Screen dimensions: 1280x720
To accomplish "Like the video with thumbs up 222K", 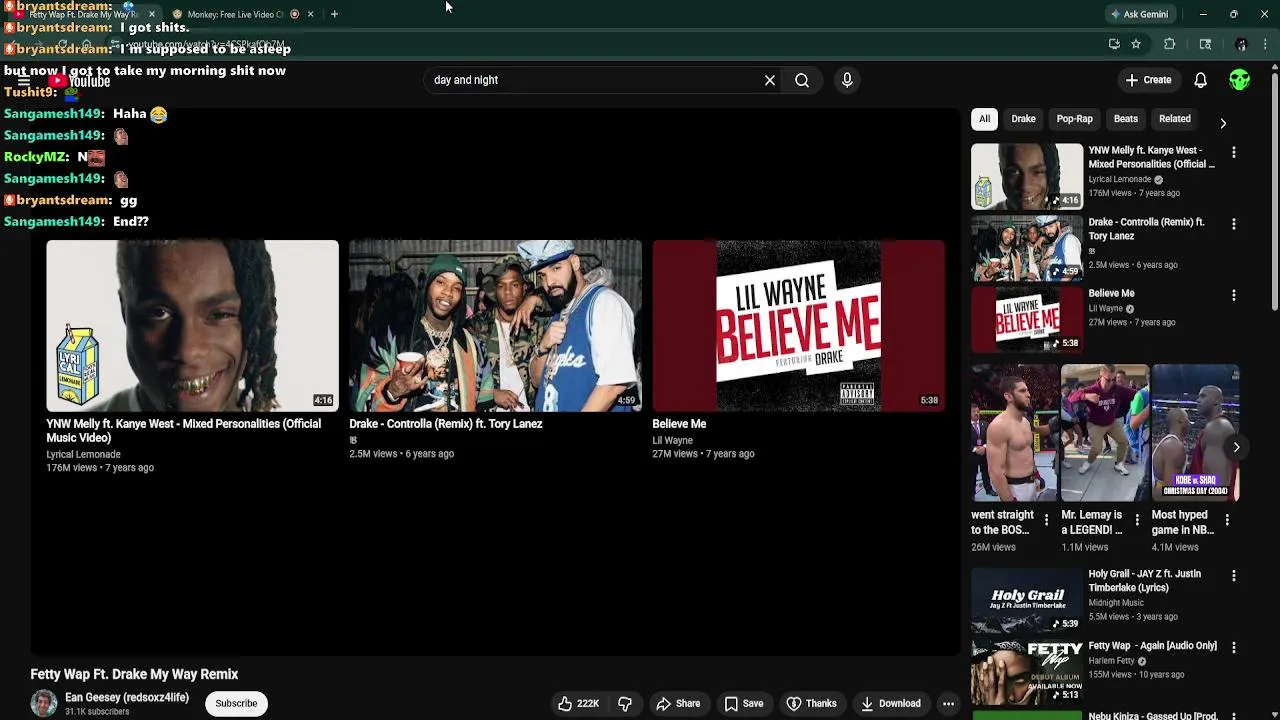I will point(578,703).
